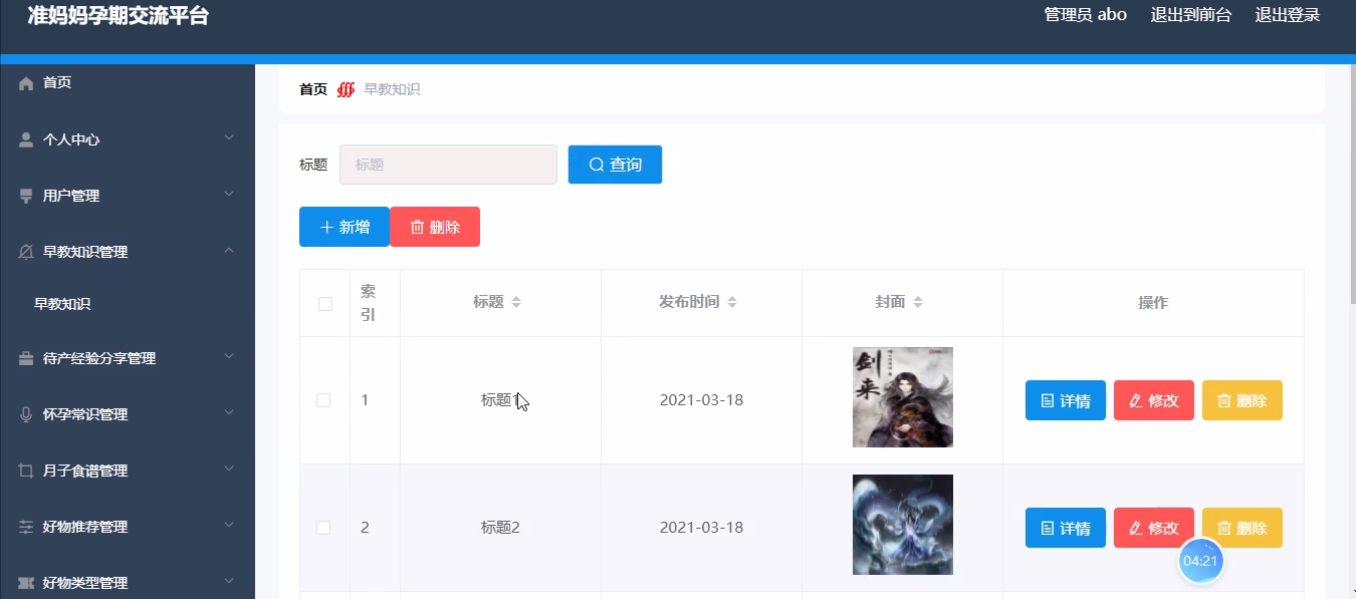Click the 新增 add button
1356x599 pixels.
[x=344, y=227]
